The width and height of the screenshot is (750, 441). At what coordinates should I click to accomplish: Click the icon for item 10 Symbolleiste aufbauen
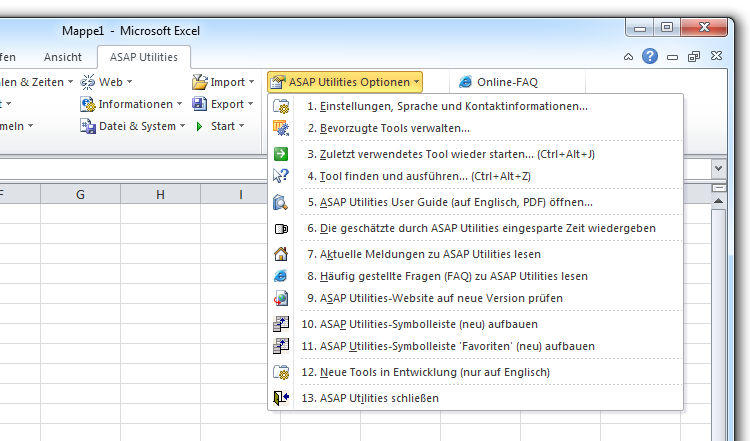coord(281,324)
